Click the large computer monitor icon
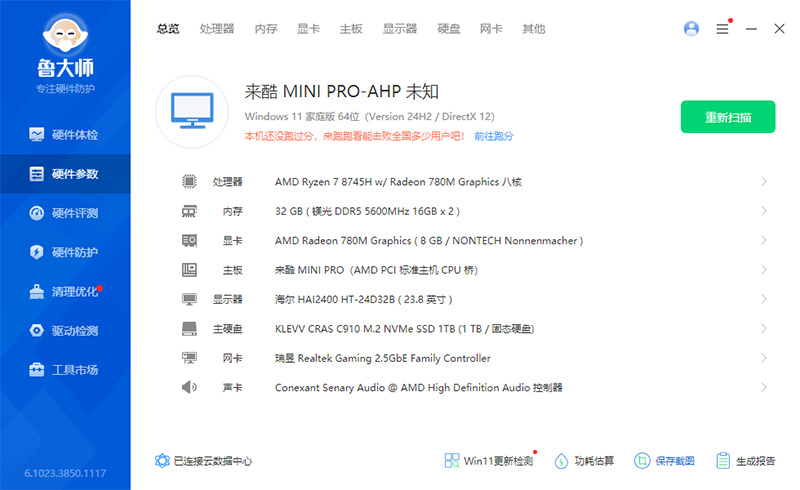Screen dimensions: 800x490 tap(192, 112)
